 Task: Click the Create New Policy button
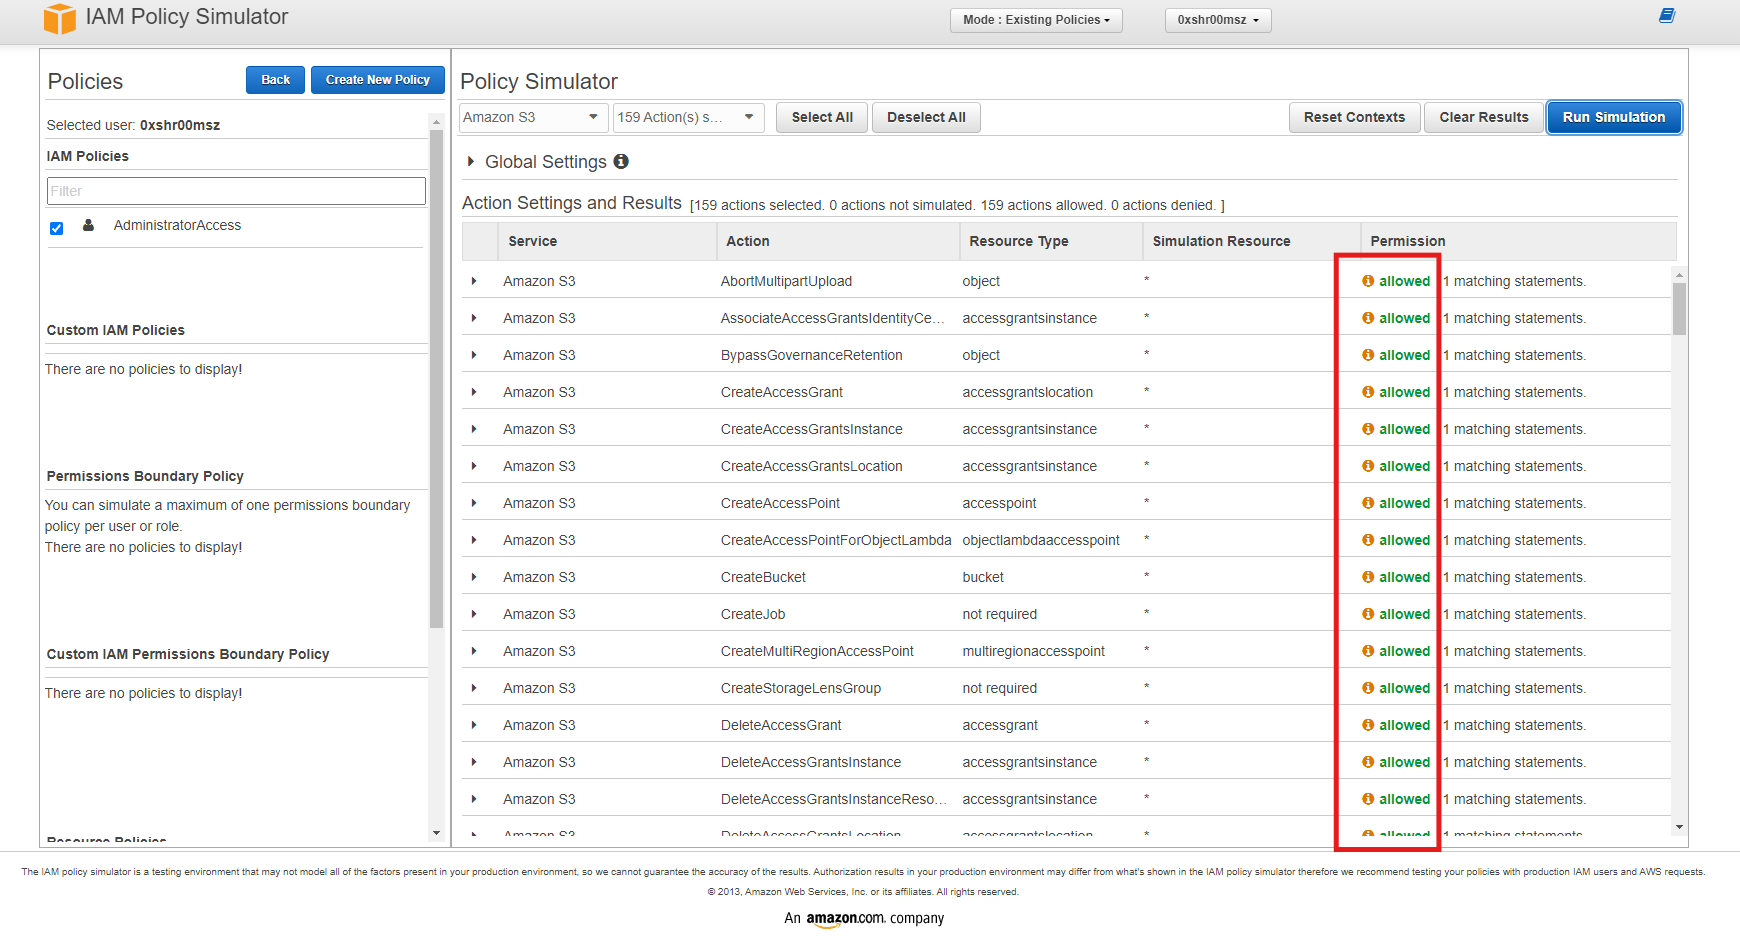click(x=377, y=80)
